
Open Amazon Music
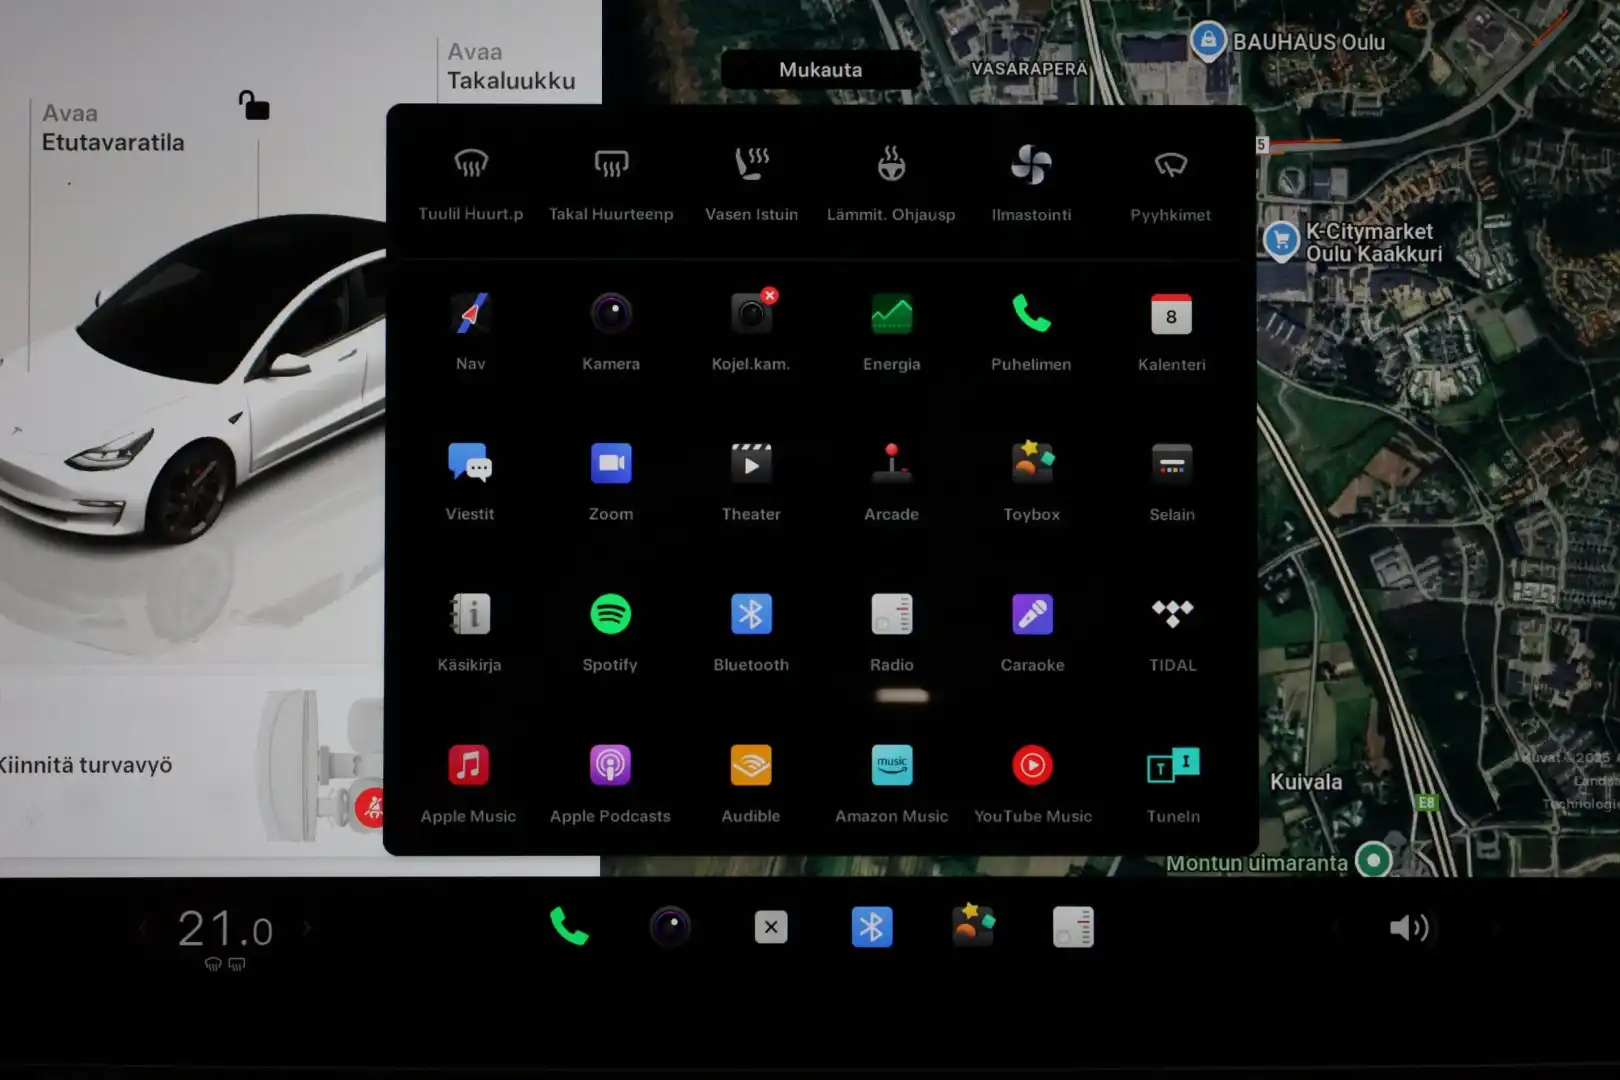(x=891, y=785)
